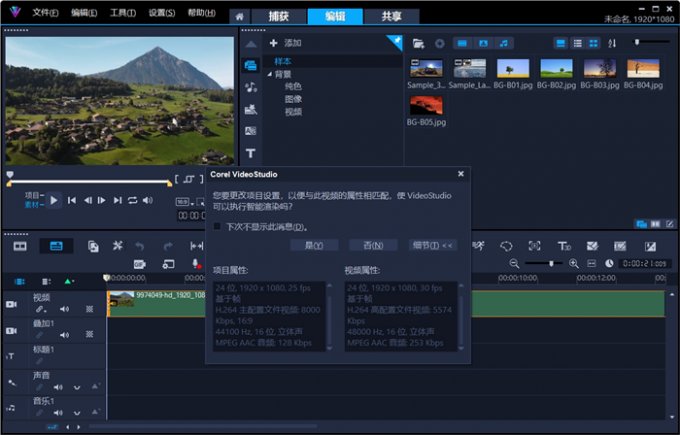
Task: Select the 视频 category in library tree
Action: point(293,112)
